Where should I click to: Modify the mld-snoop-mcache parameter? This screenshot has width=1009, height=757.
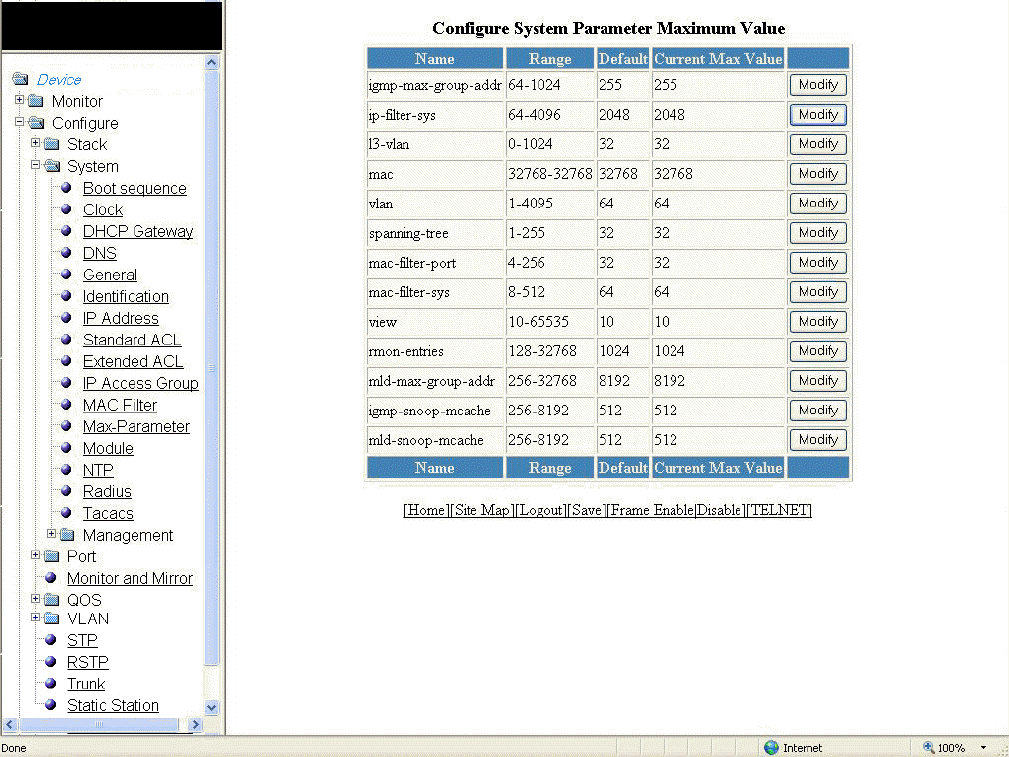point(818,440)
